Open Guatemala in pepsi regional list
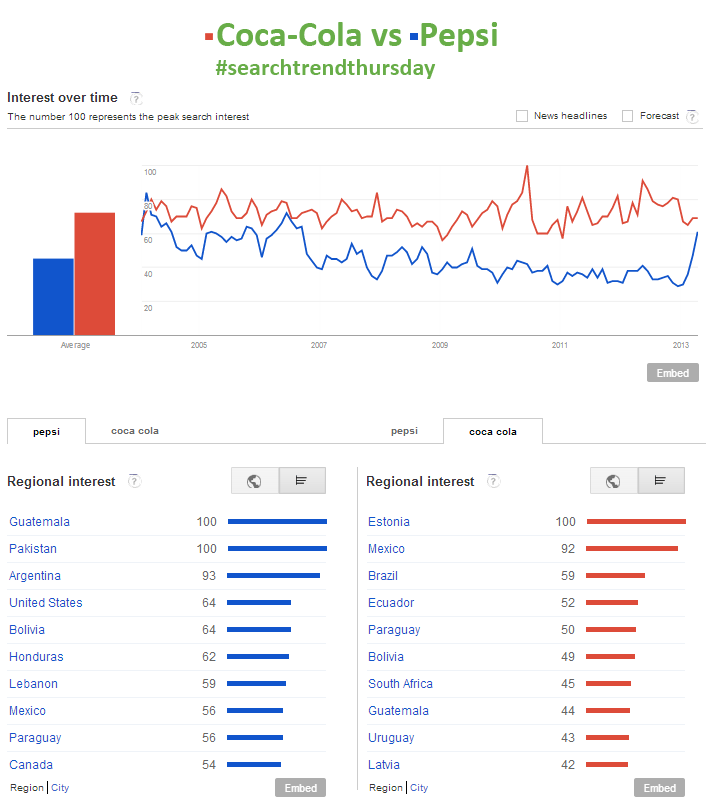Image resolution: width=713 pixels, height=808 pixels. click(39, 521)
